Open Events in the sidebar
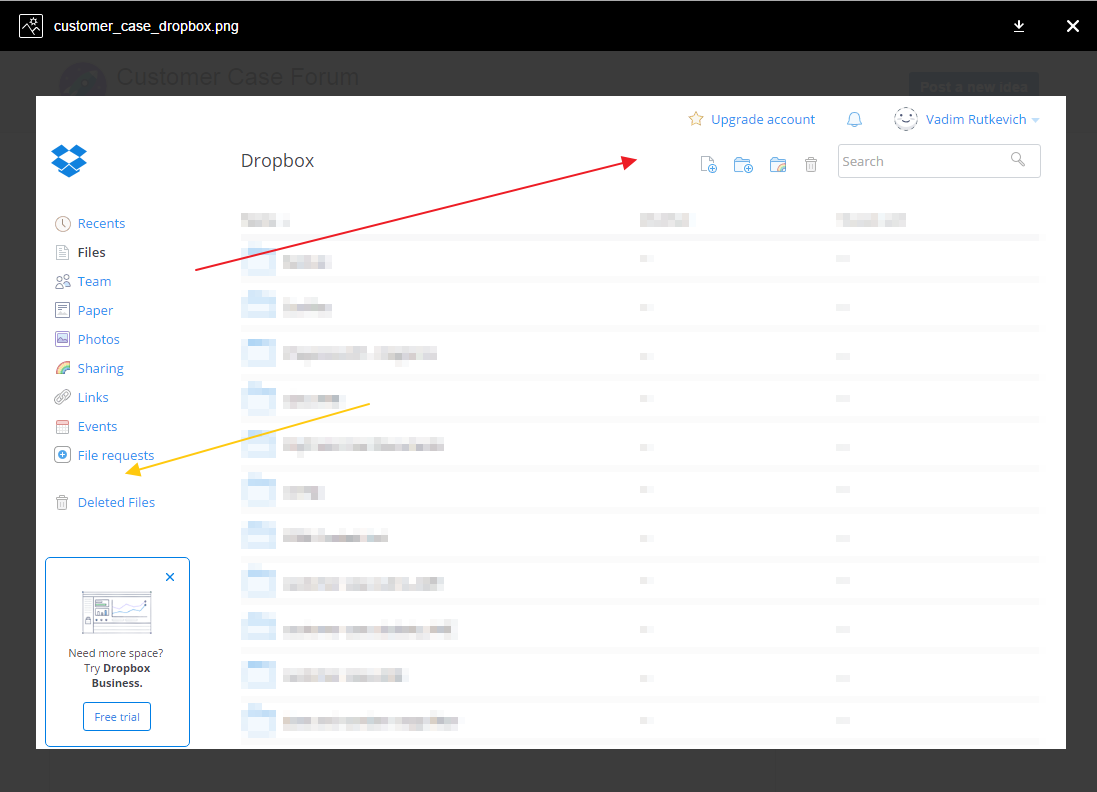Viewport: 1097px width, 792px height. (97, 427)
